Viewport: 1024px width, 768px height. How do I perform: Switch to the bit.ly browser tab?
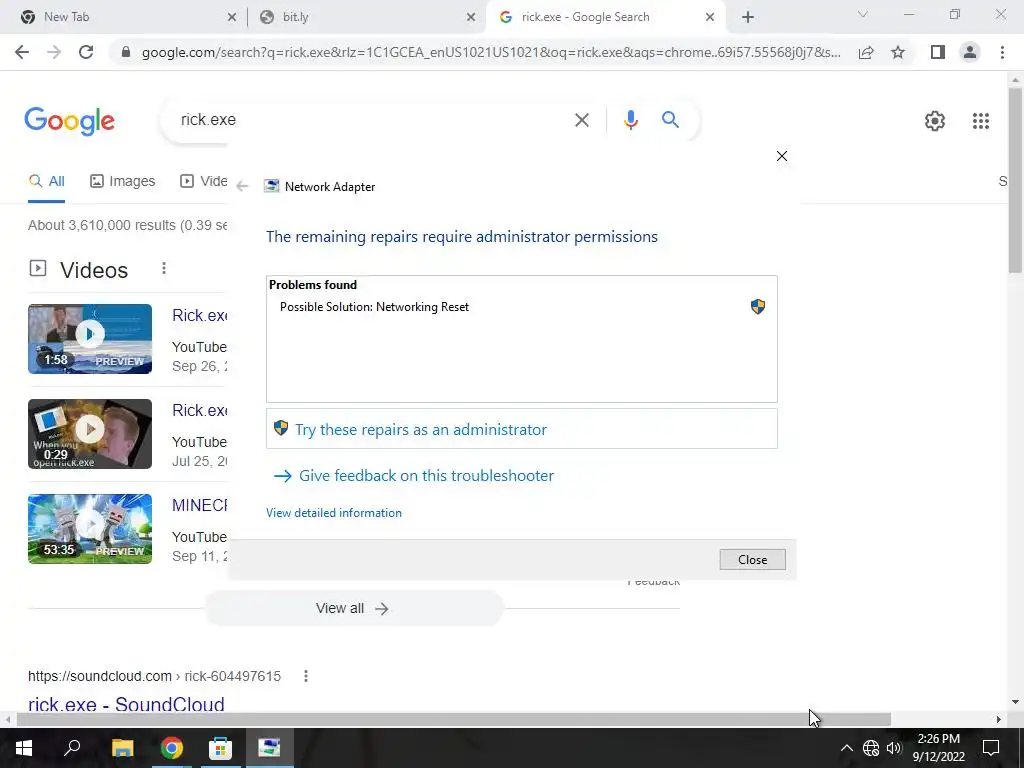coord(366,17)
